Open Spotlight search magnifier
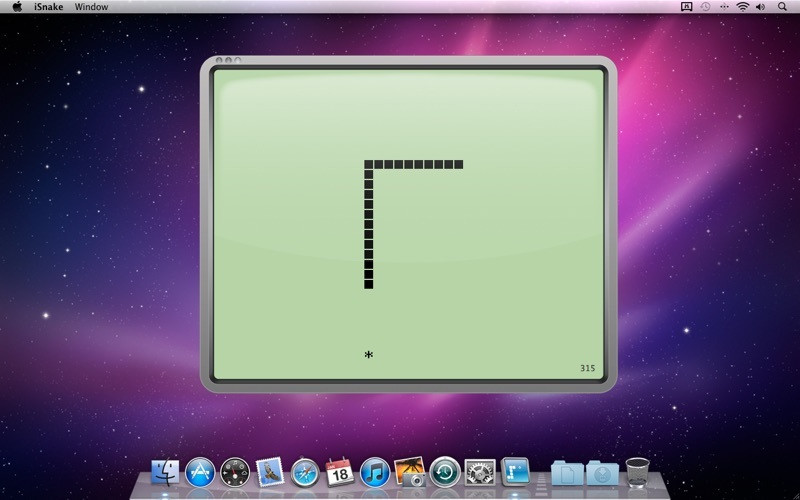Image resolution: width=800 pixels, height=500 pixels. (x=782, y=7)
